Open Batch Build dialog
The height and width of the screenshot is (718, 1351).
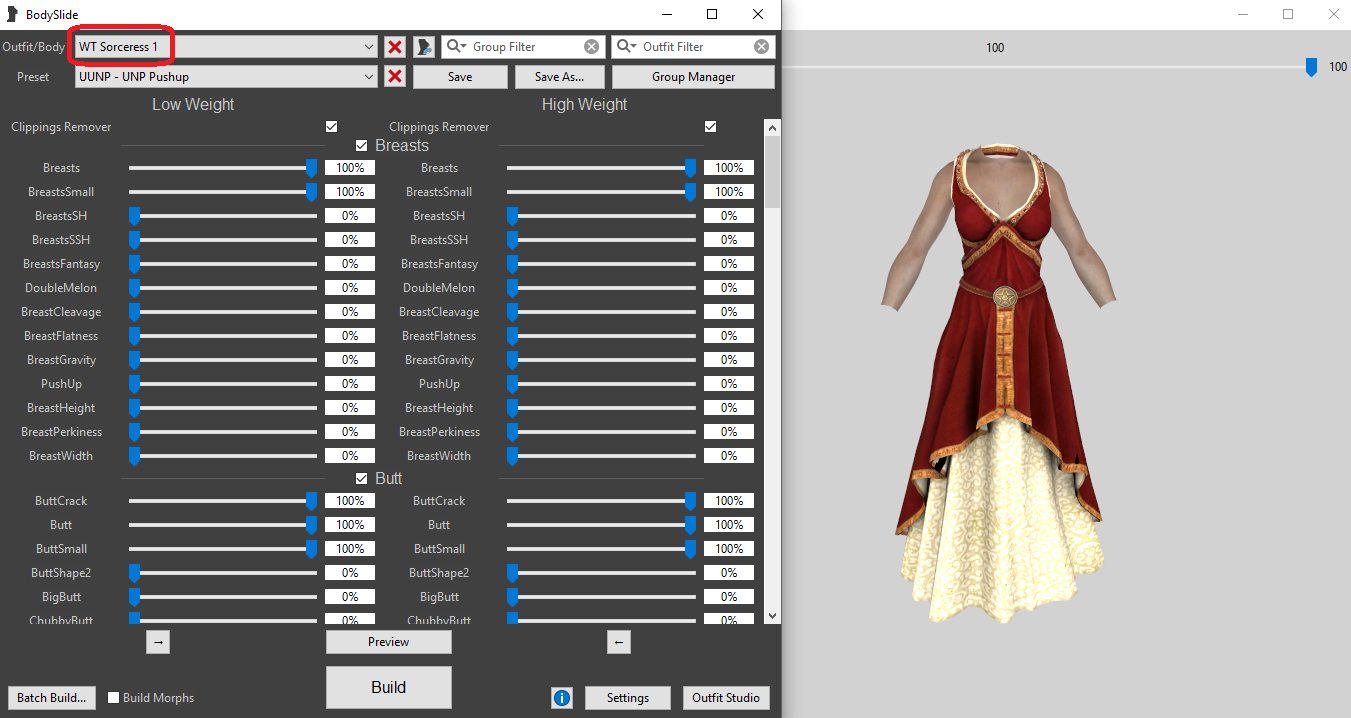(52, 698)
